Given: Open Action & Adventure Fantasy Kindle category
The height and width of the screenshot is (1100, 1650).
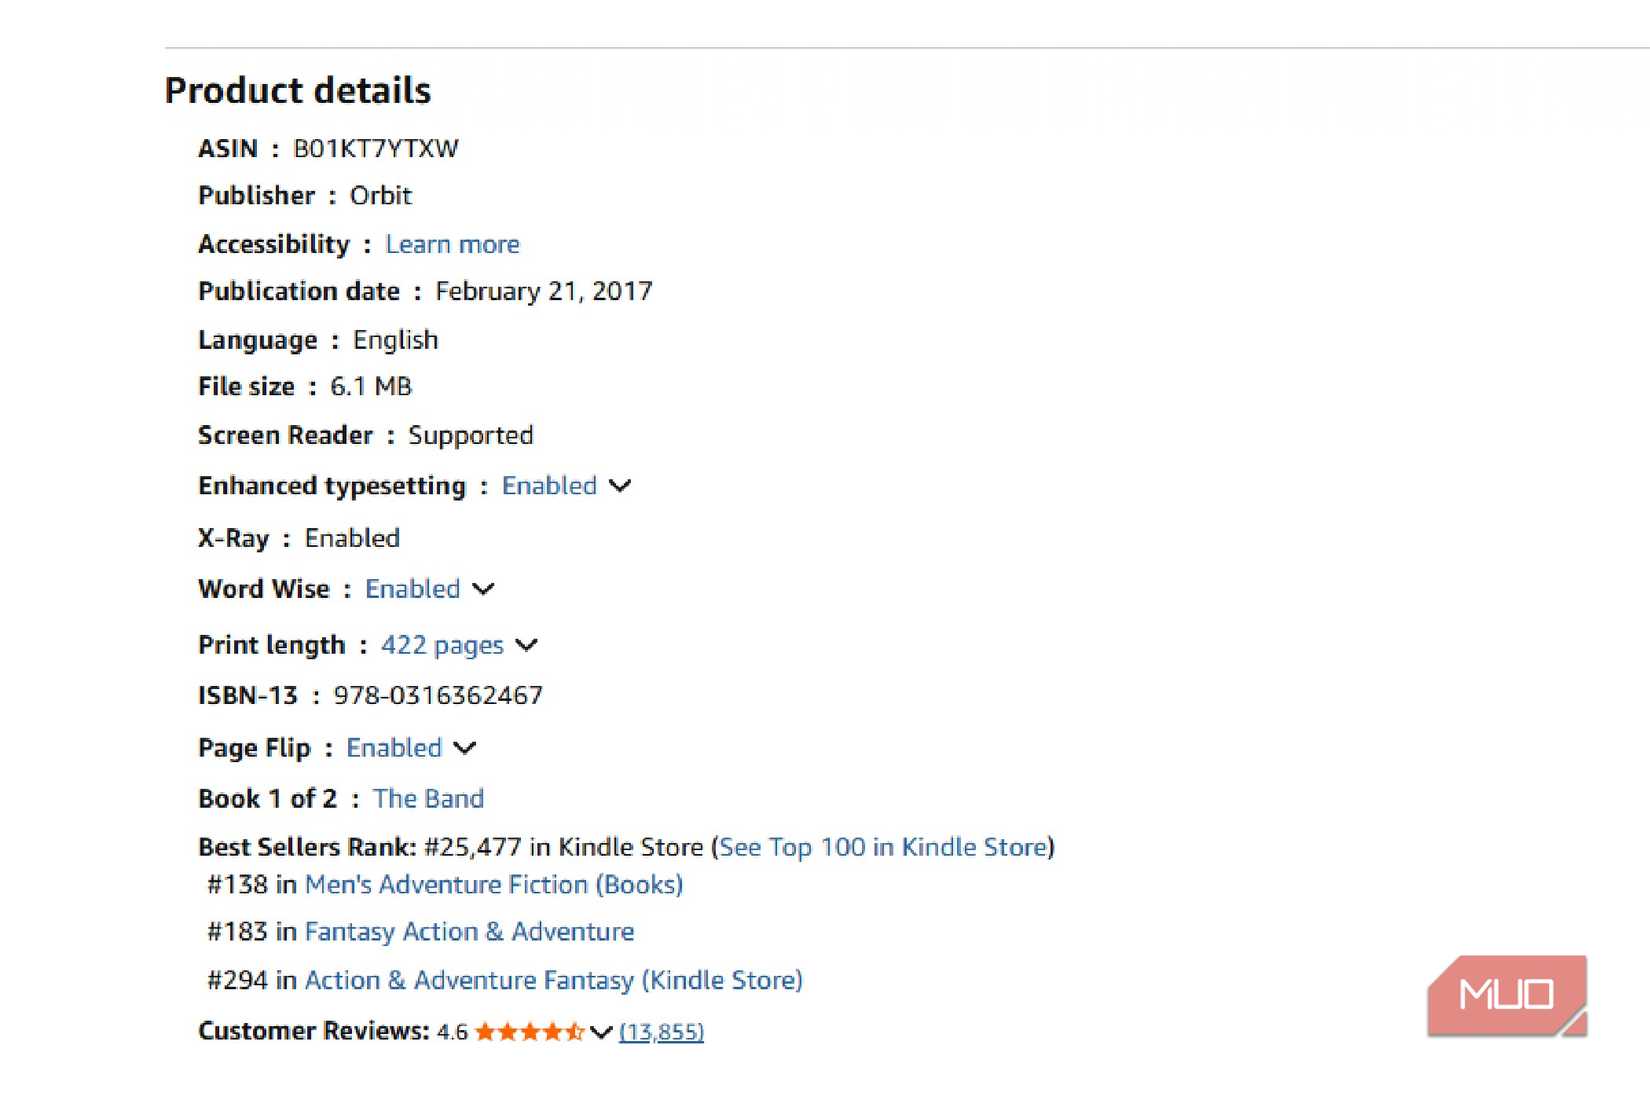Looking at the screenshot, I should click(x=553, y=980).
